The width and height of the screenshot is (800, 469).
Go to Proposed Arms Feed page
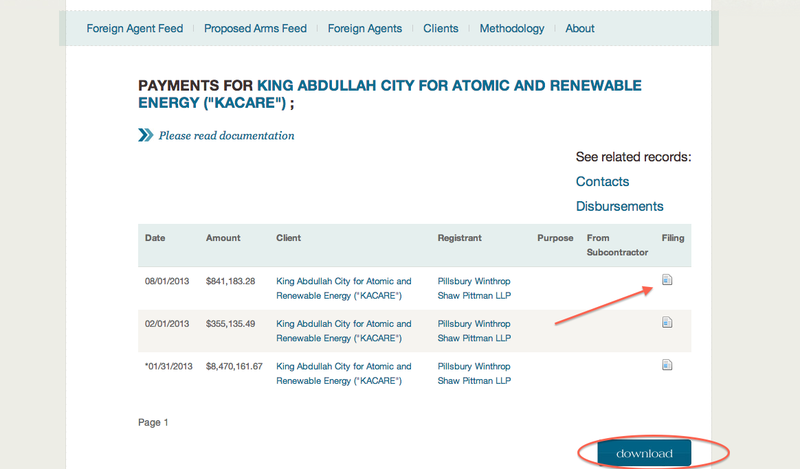click(255, 29)
